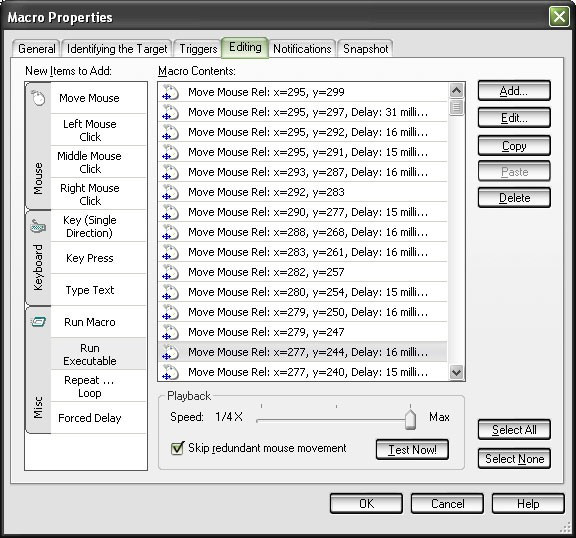This screenshot has height=538, width=576.
Task: Select Middle Mouse Click item
Action: [98, 162]
